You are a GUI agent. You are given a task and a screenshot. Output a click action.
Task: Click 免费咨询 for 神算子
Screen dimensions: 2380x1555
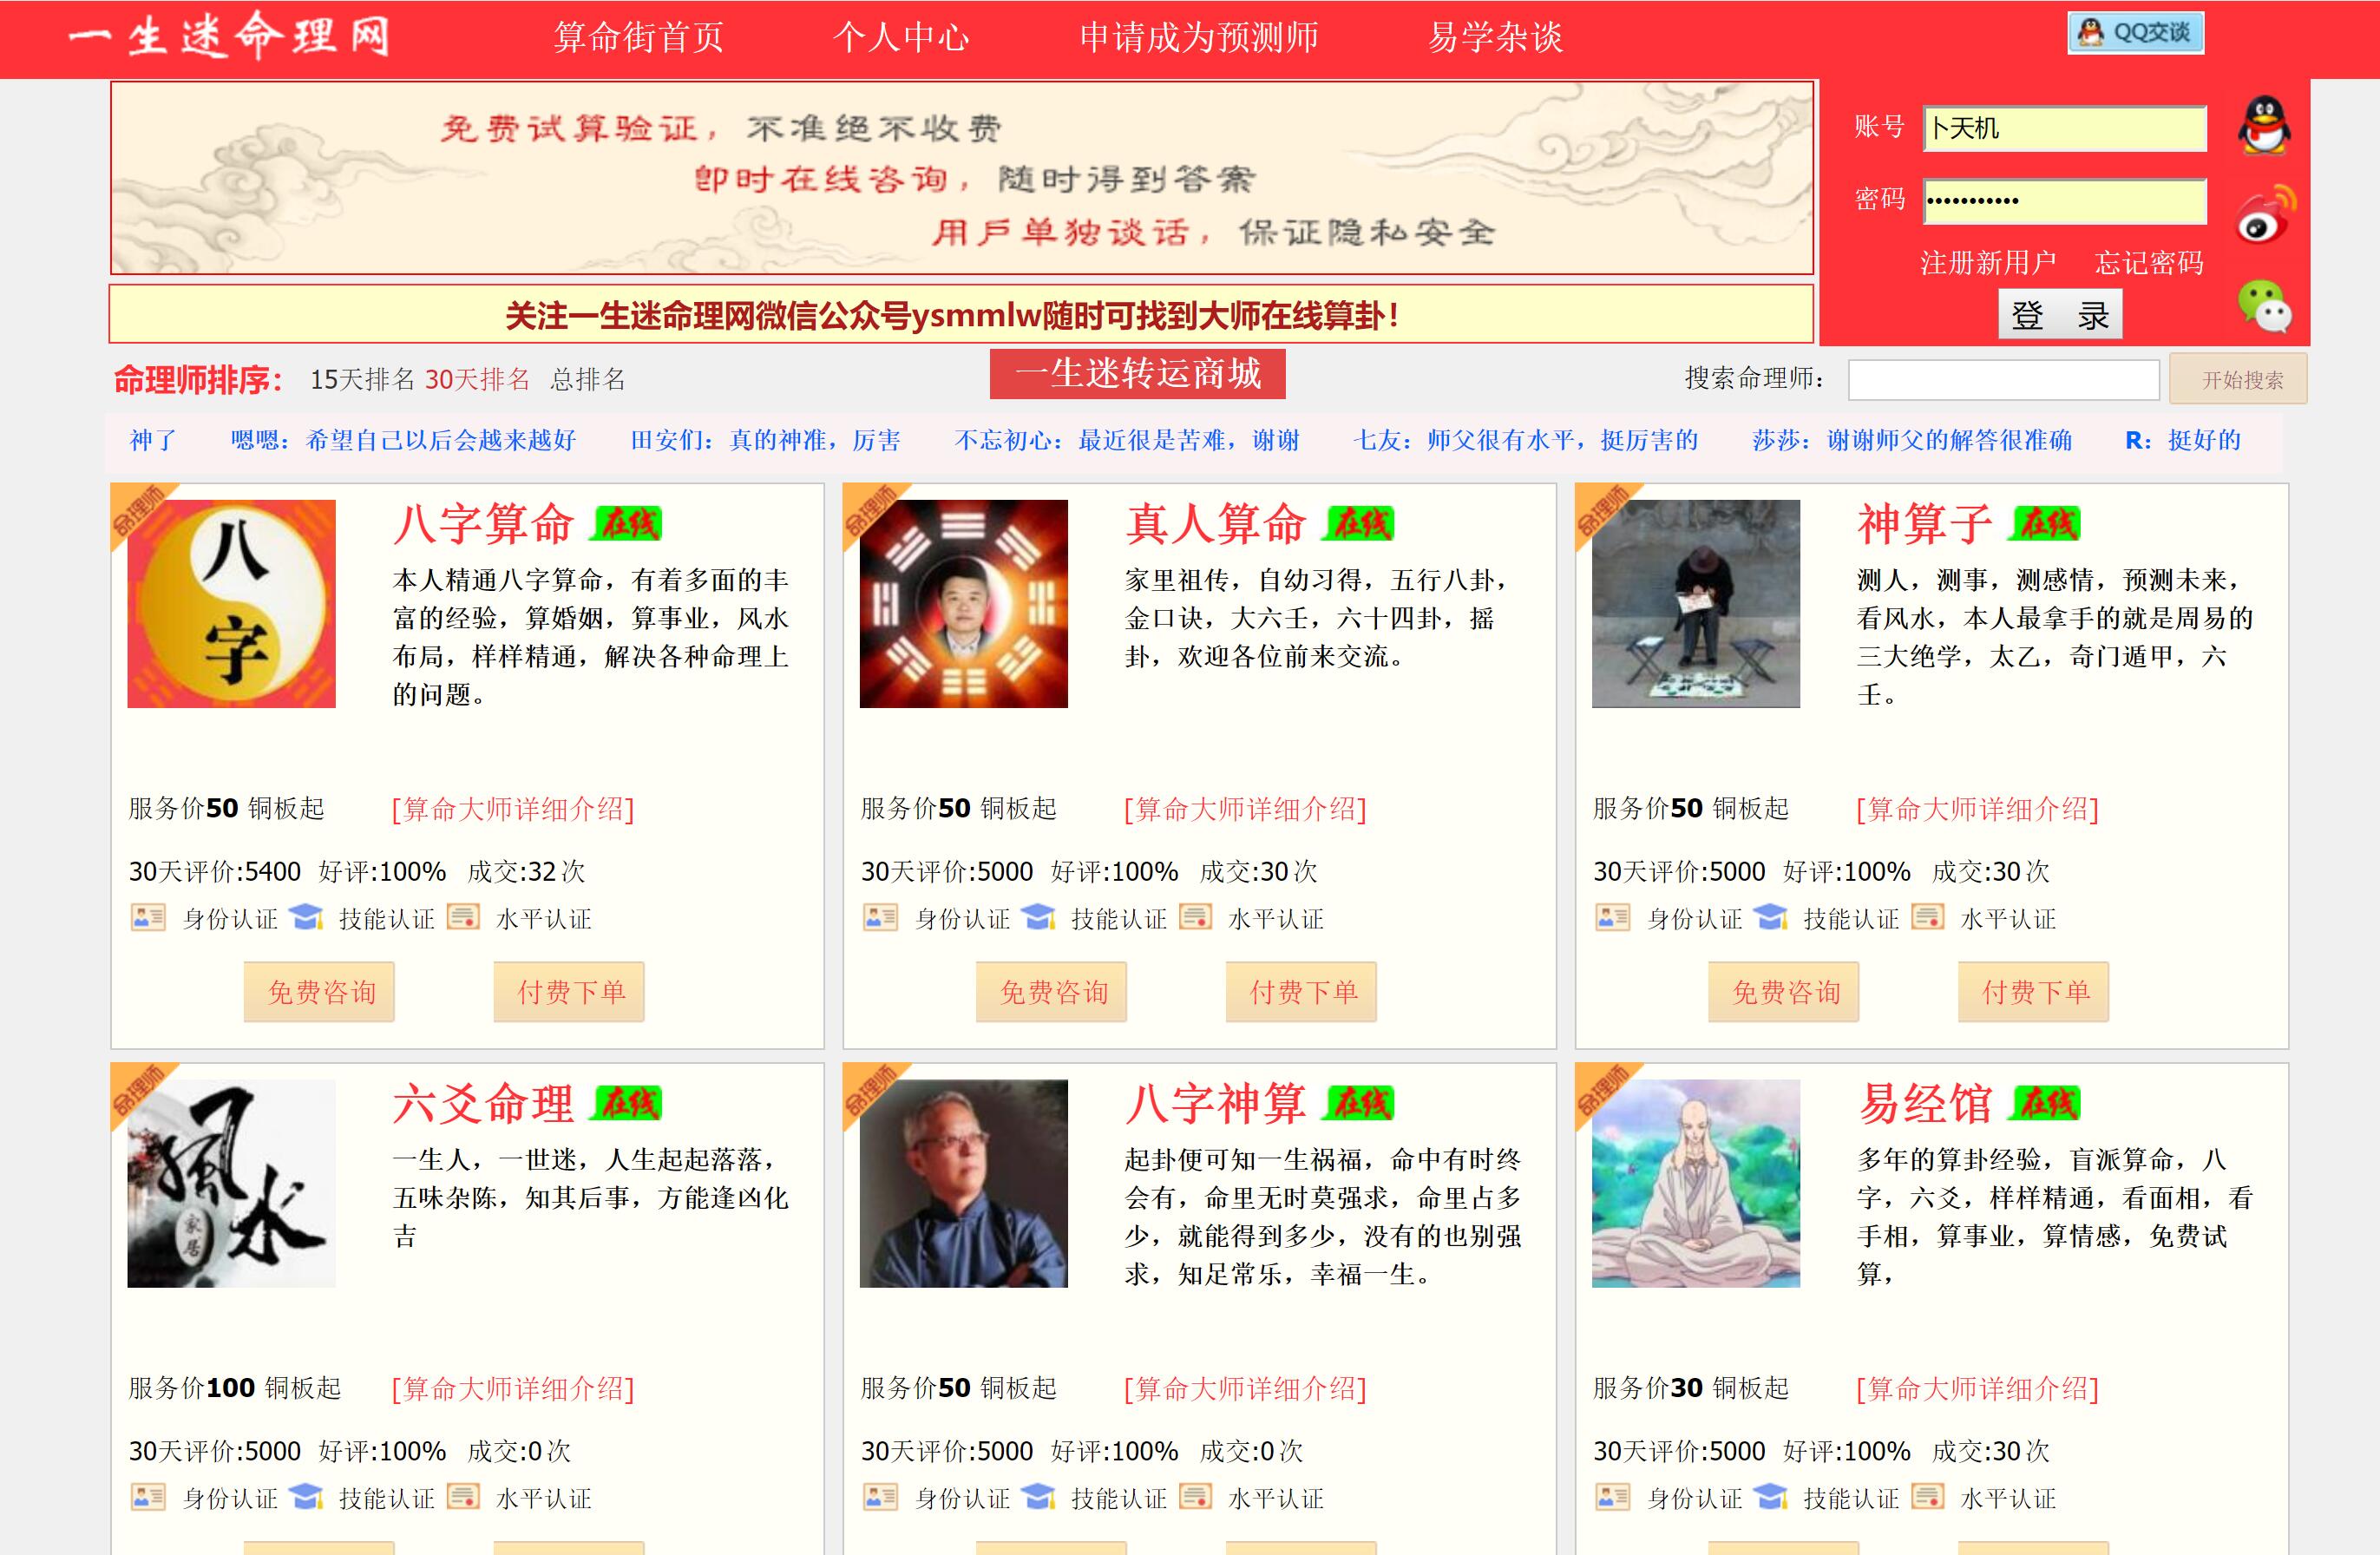pyautogui.click(x=1784, y=992)
